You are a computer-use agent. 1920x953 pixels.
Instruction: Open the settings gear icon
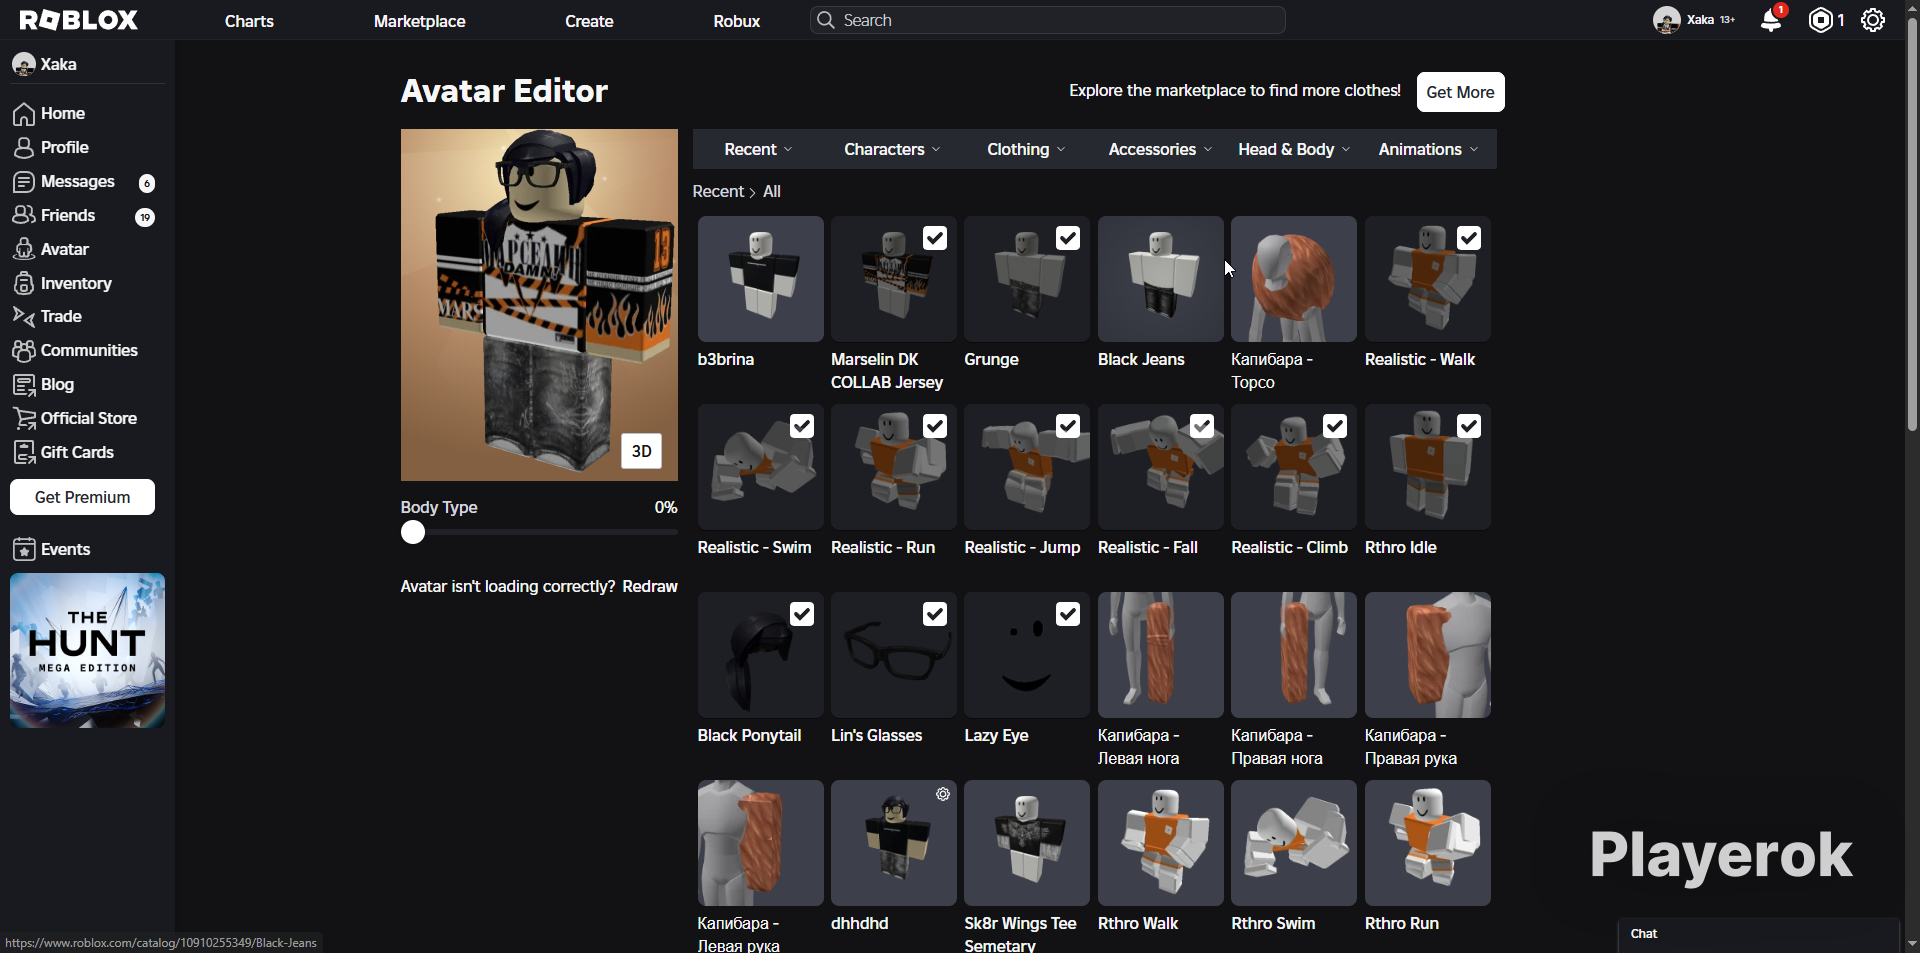point(1873,20)
